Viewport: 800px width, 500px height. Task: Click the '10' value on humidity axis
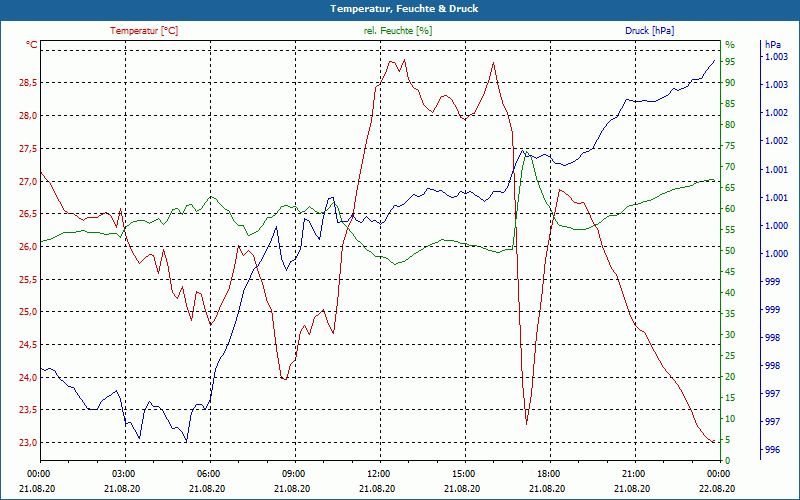click(x=730, y=419)
